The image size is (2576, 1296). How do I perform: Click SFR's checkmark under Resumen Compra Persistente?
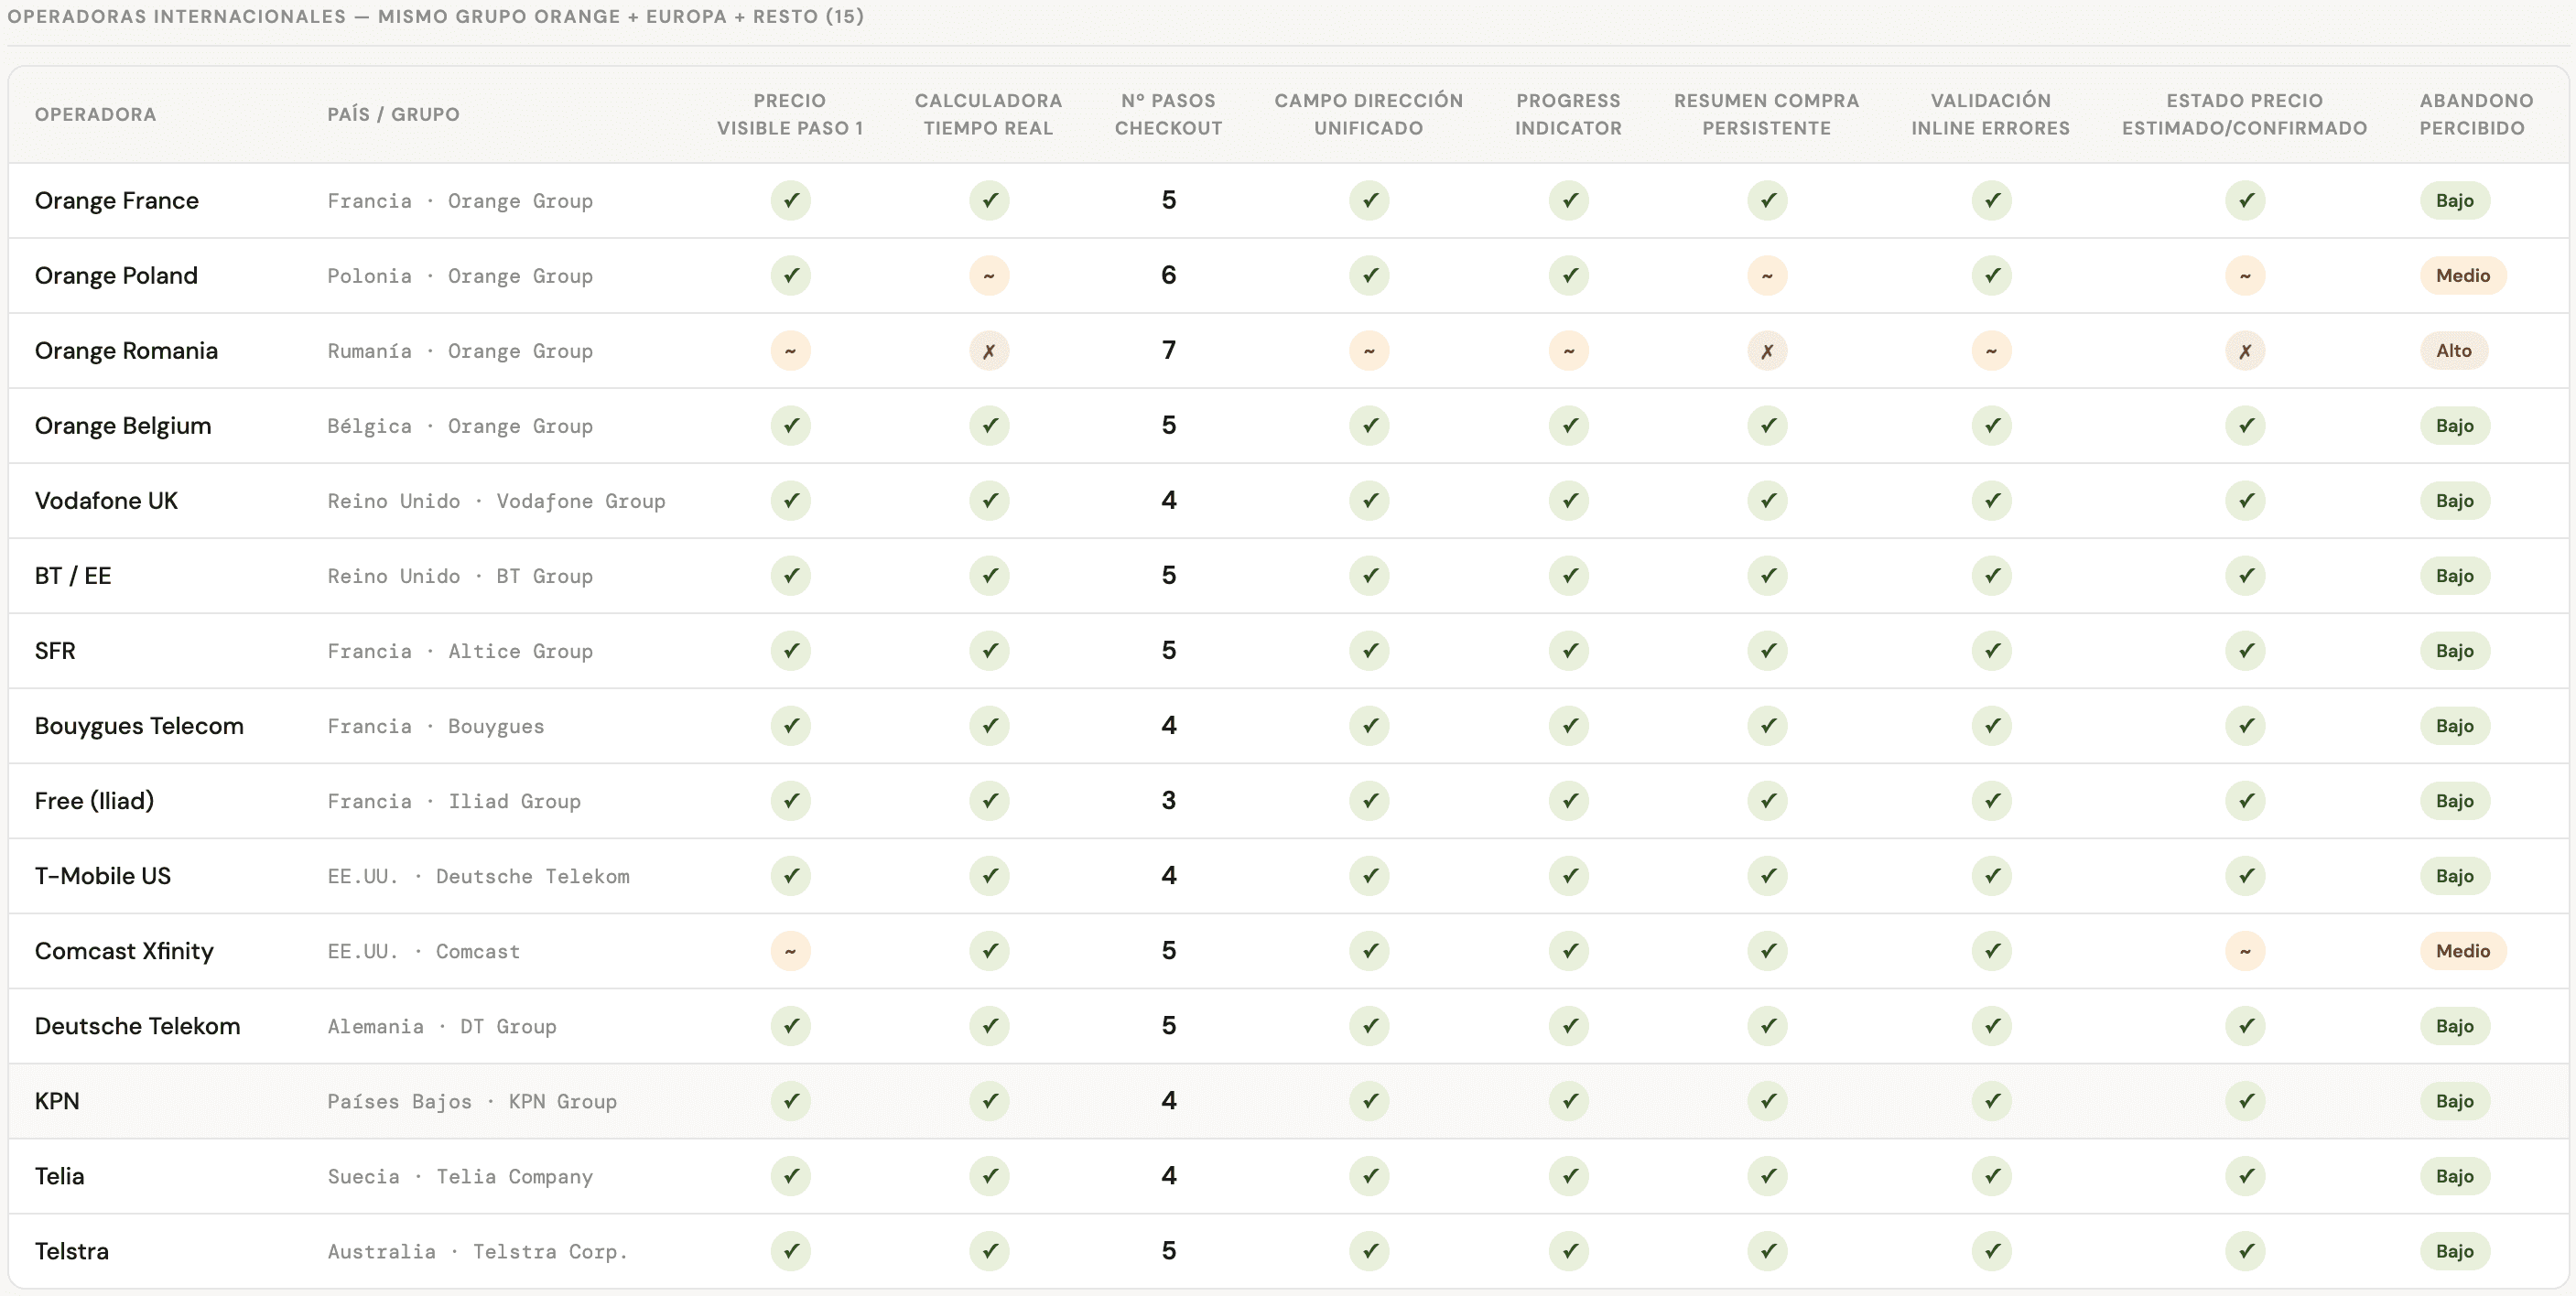pyautogui.click(x=1767, y=650)
